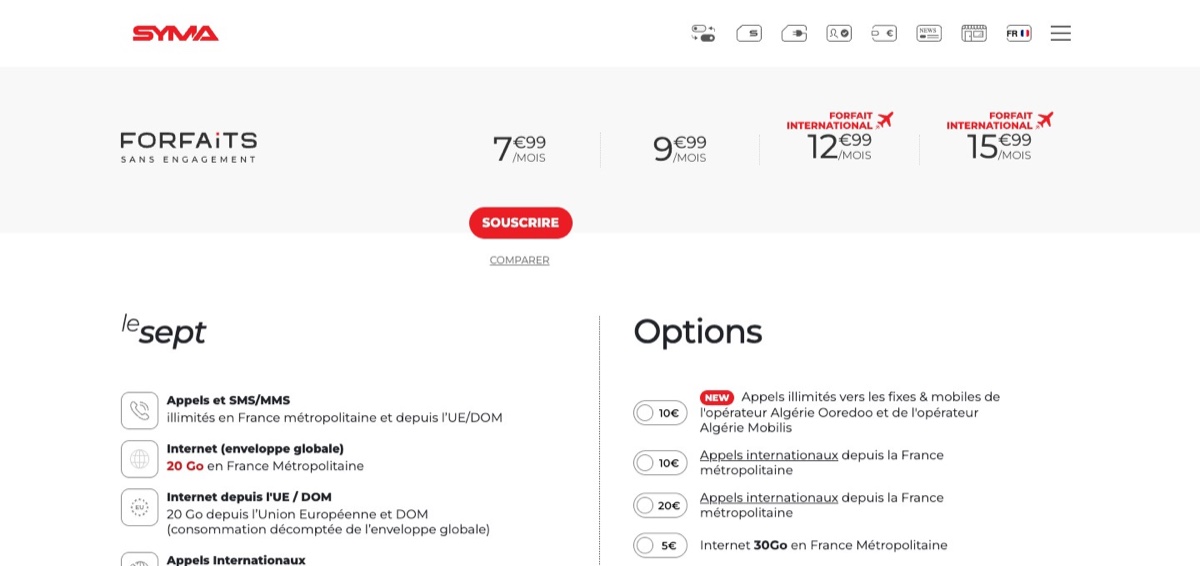The image size is (1200, 566).
Task: Open the News icon
Action: pos(929,33)
